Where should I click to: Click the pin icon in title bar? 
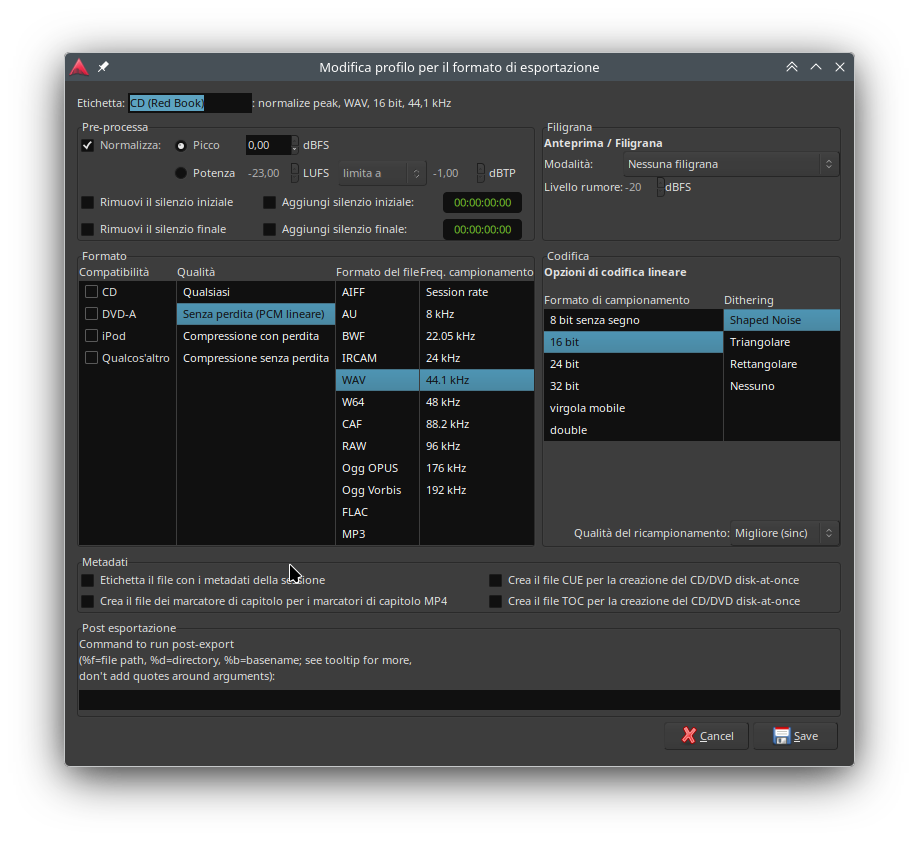coord(103,67)
